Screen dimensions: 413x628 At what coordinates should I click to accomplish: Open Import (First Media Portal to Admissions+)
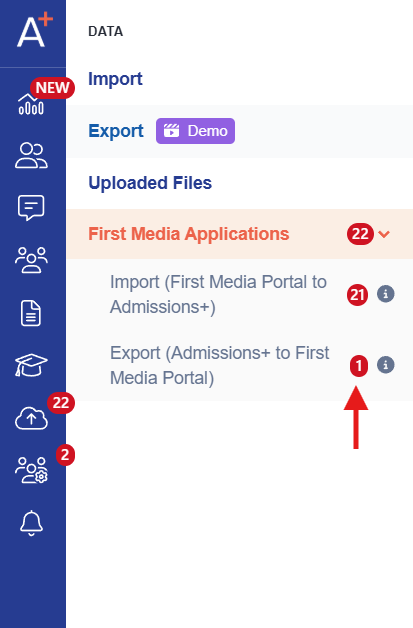pos(218,294)
